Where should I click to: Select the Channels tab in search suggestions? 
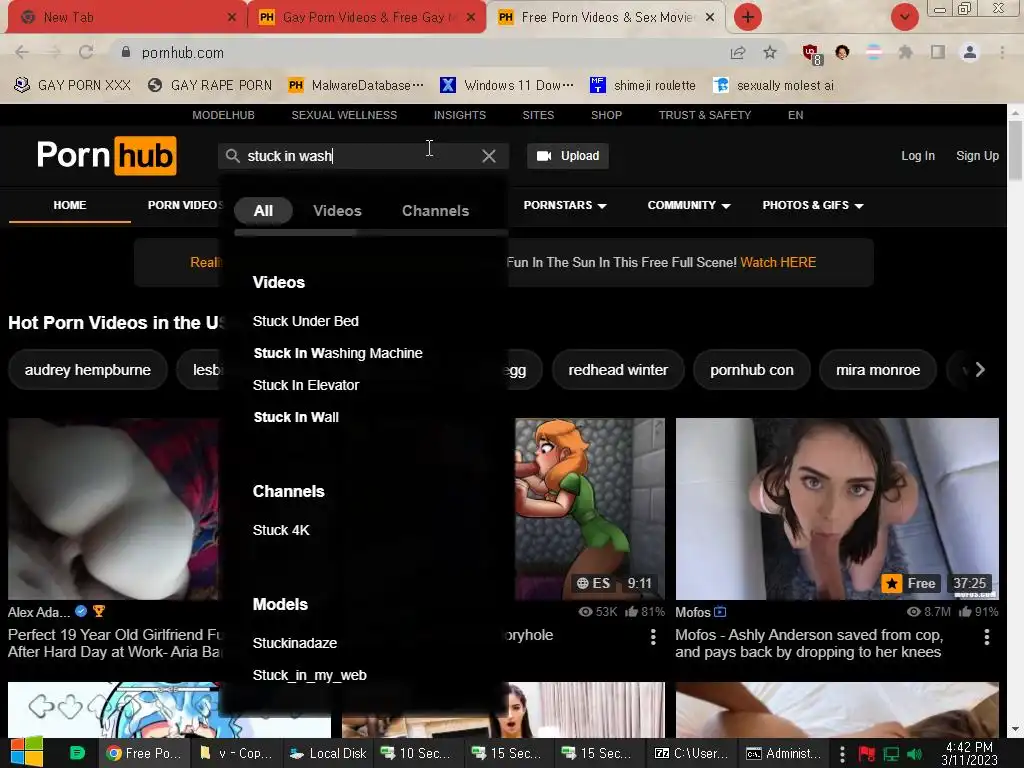tap(436, 210)
